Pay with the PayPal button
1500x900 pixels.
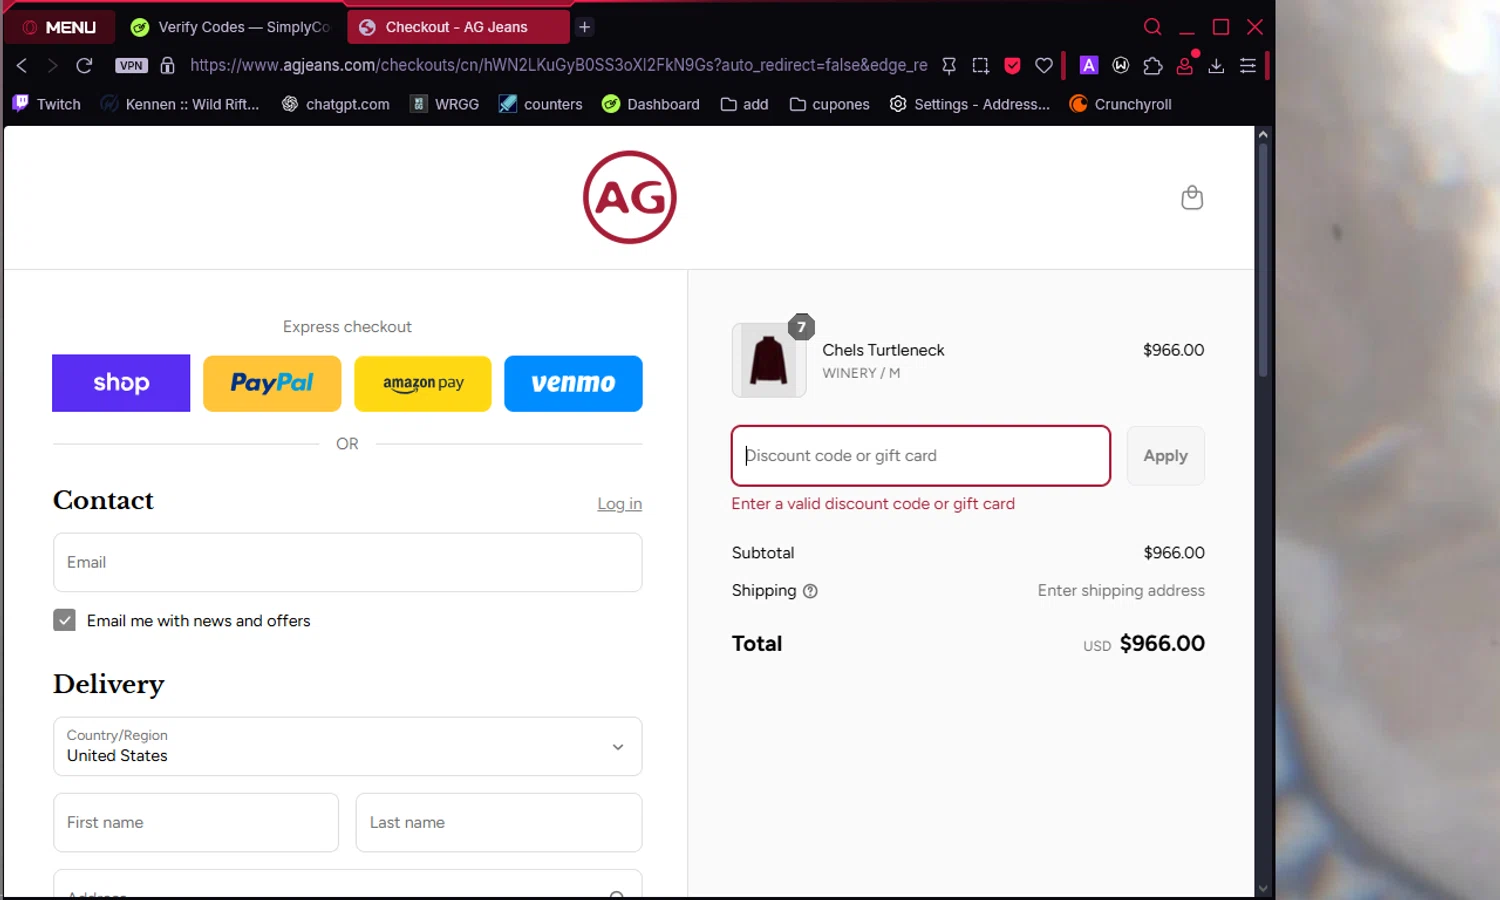272,383
